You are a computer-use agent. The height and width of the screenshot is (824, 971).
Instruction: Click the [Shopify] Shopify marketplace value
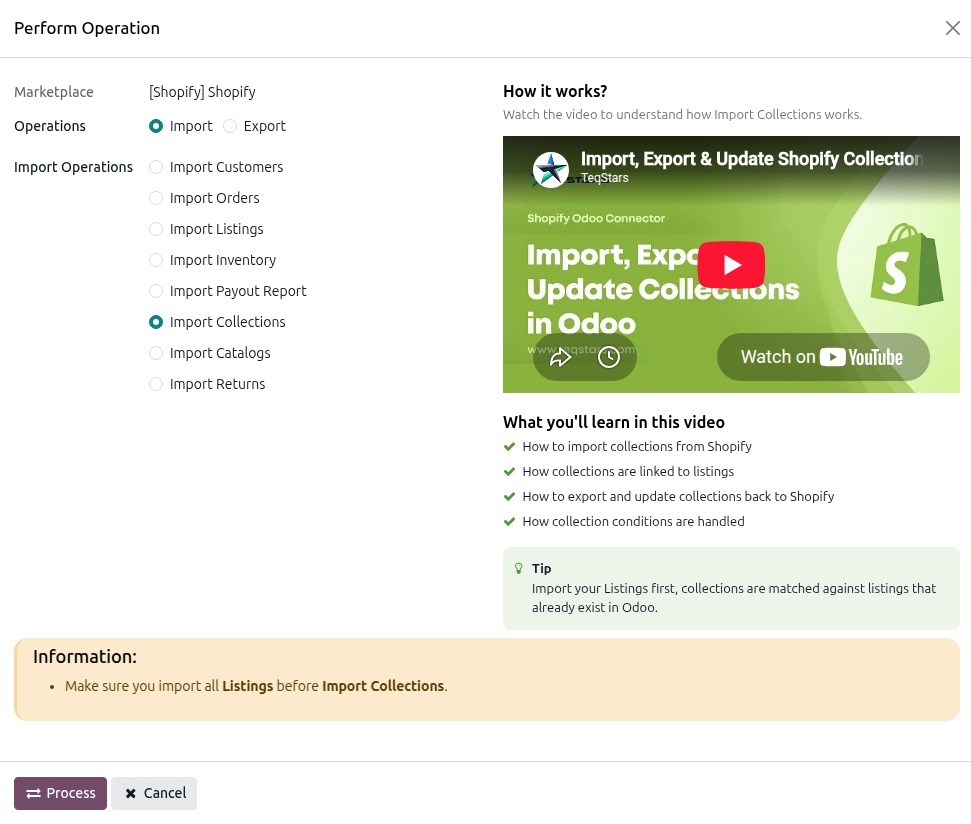pyautogui.click(x=202, y=92)
